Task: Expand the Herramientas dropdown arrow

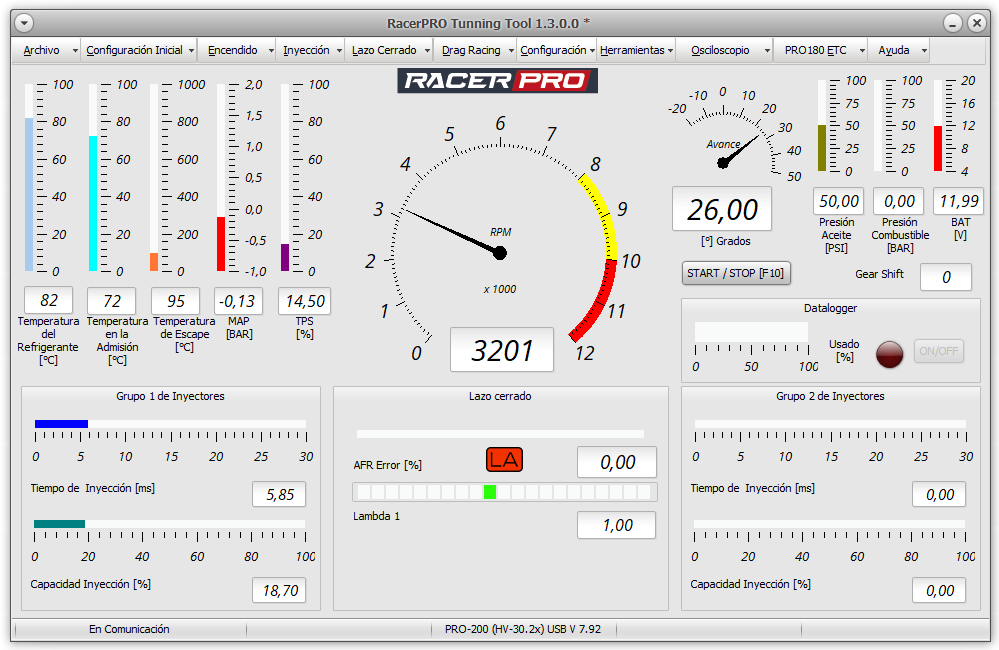Action: [x=670, y=50]
